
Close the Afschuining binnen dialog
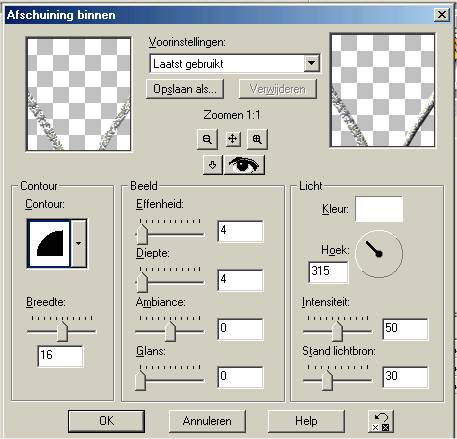(x=442, y=15)
